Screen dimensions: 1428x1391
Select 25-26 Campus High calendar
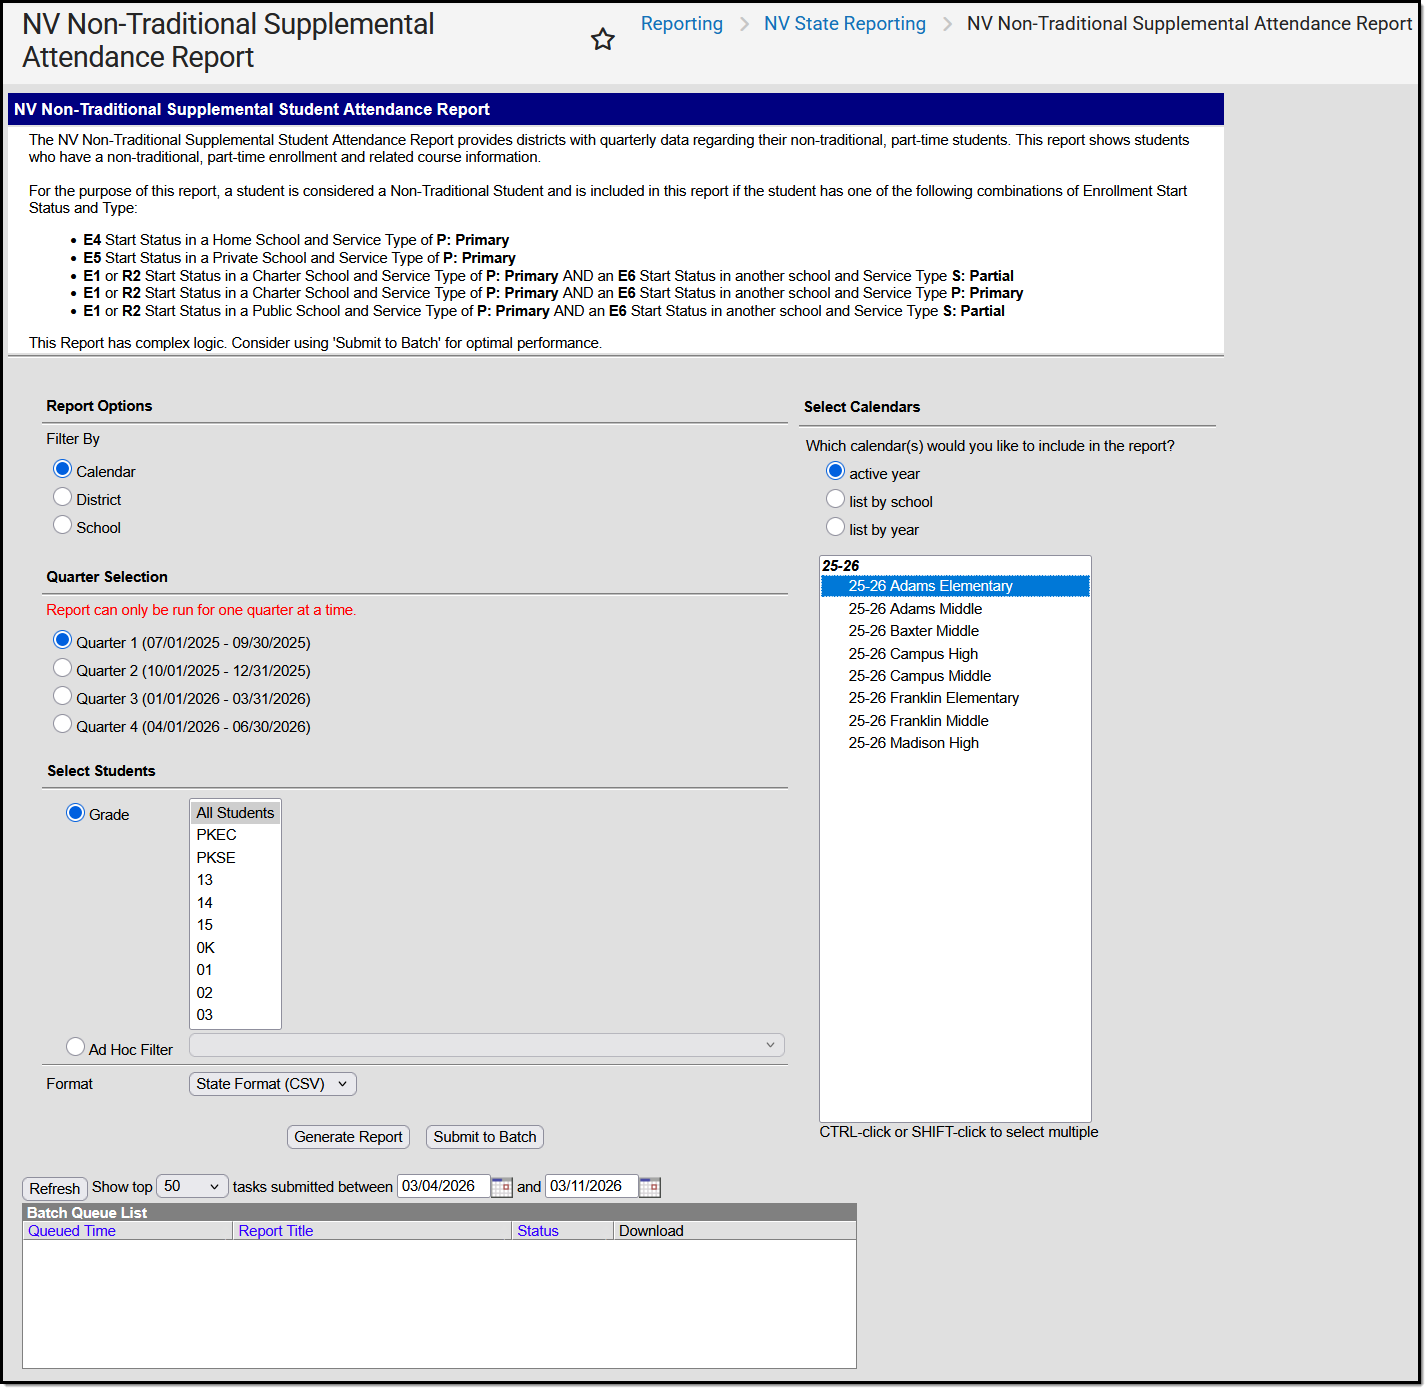click(955, 654)
